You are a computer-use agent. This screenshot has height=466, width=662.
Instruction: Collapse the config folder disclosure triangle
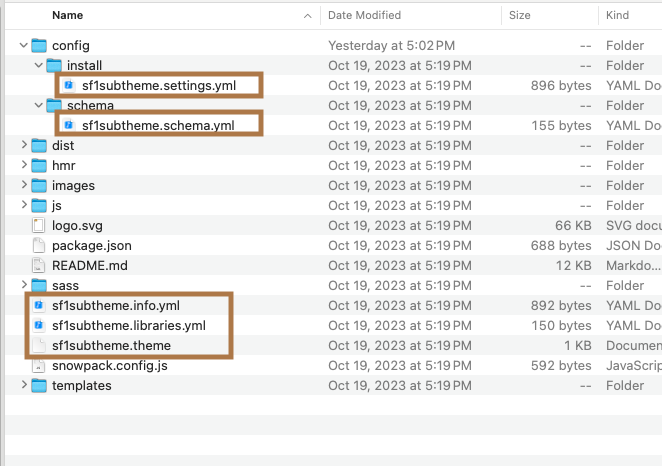[24, 45]
